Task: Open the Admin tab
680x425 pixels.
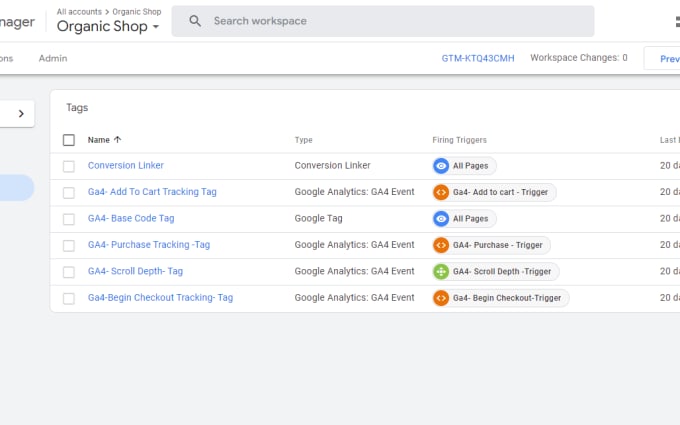Action: [x=53, y=58]
